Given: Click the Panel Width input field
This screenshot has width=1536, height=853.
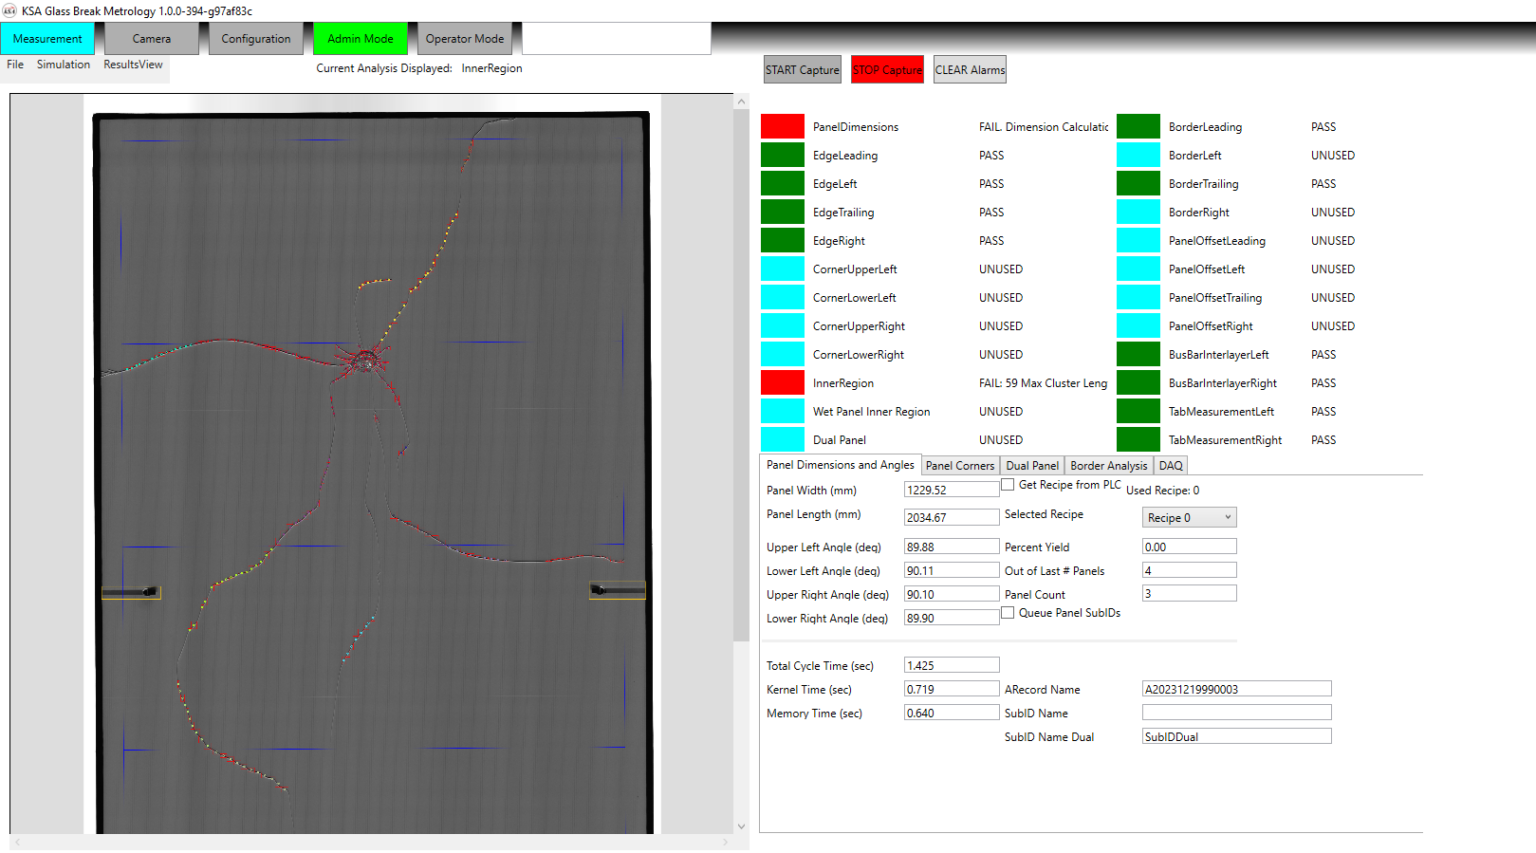Looking at the screenshot, I should click(x=951, y=490).
